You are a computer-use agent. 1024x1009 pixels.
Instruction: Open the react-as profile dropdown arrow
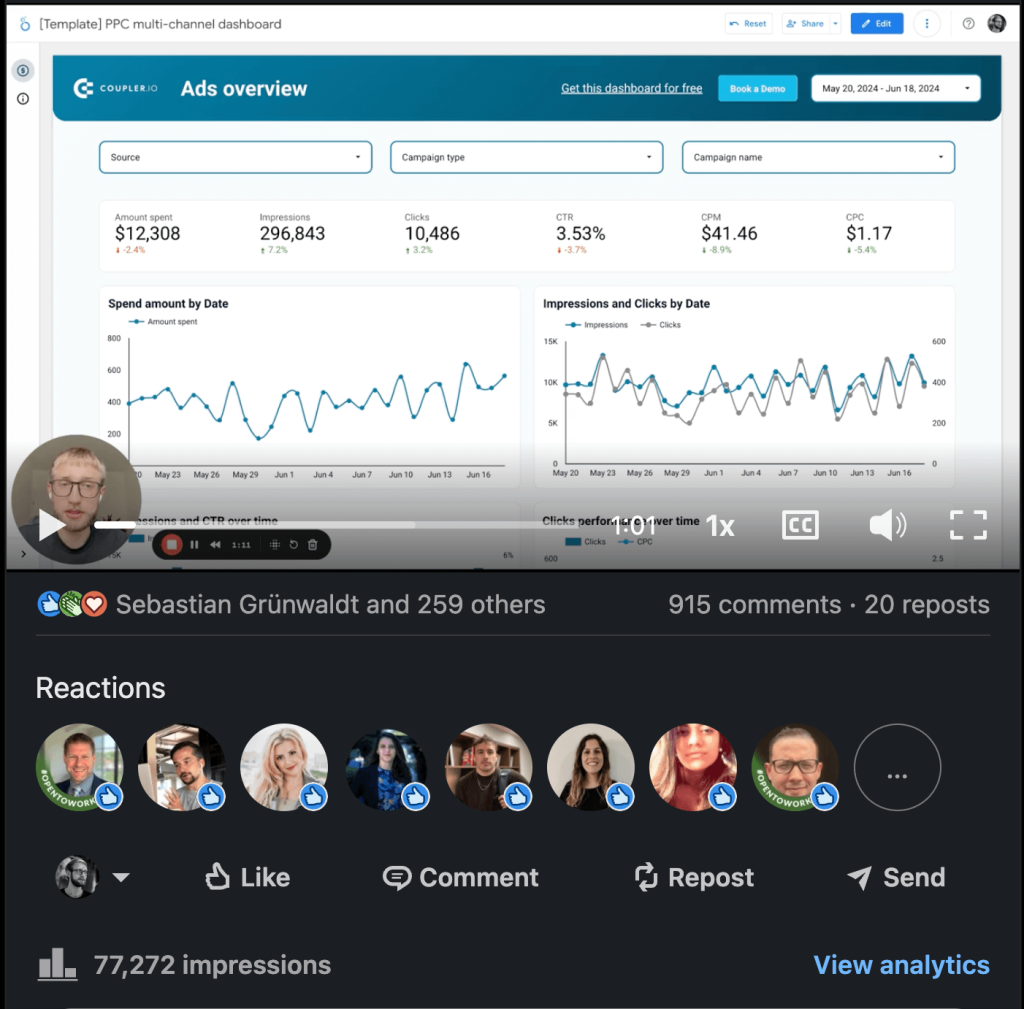point(121,877)
